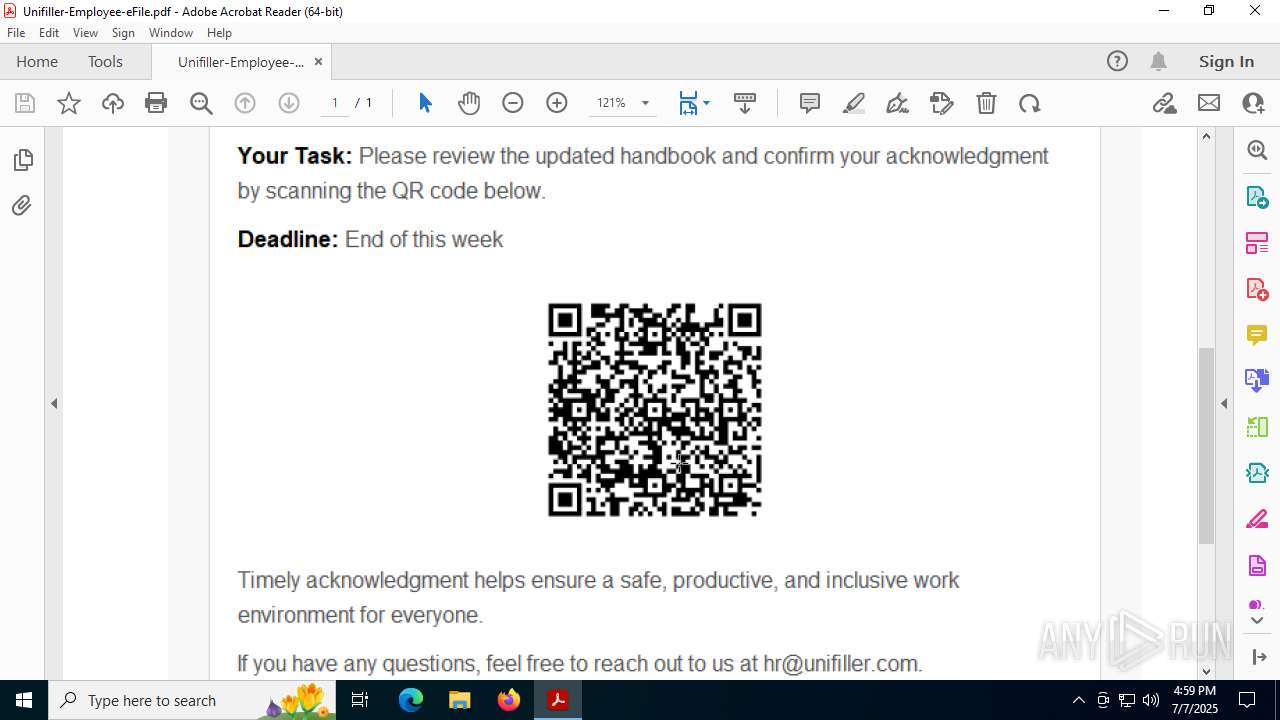Switch to Home tab
This screenshot has width=1280, height=720.
[37, 62]
